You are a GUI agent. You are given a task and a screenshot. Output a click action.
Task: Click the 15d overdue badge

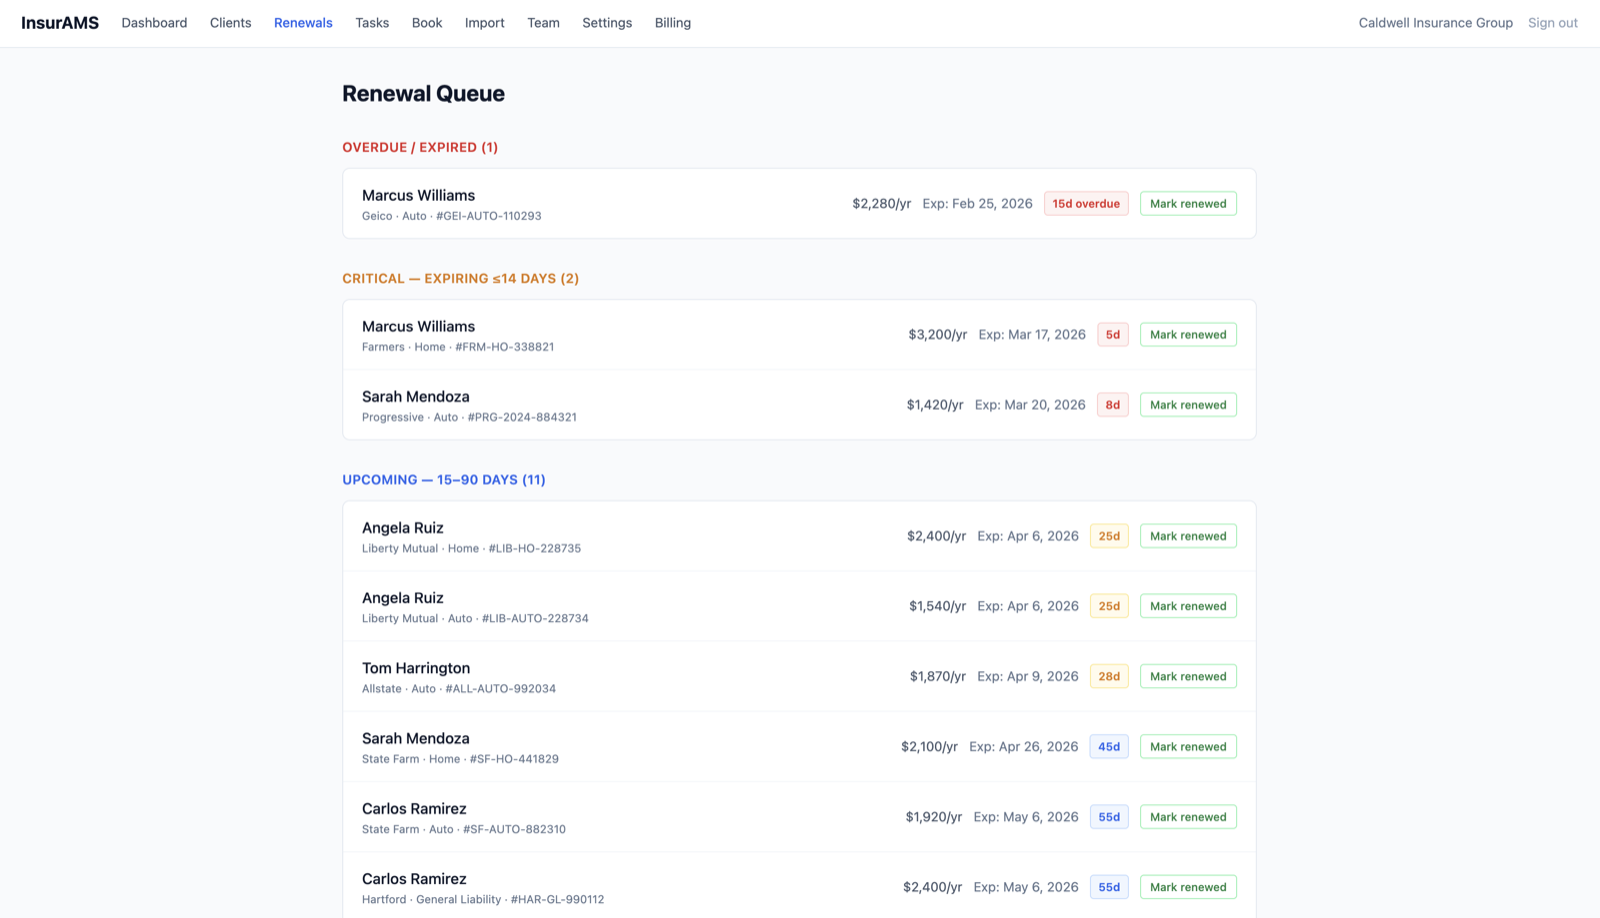pos(1086,203)
